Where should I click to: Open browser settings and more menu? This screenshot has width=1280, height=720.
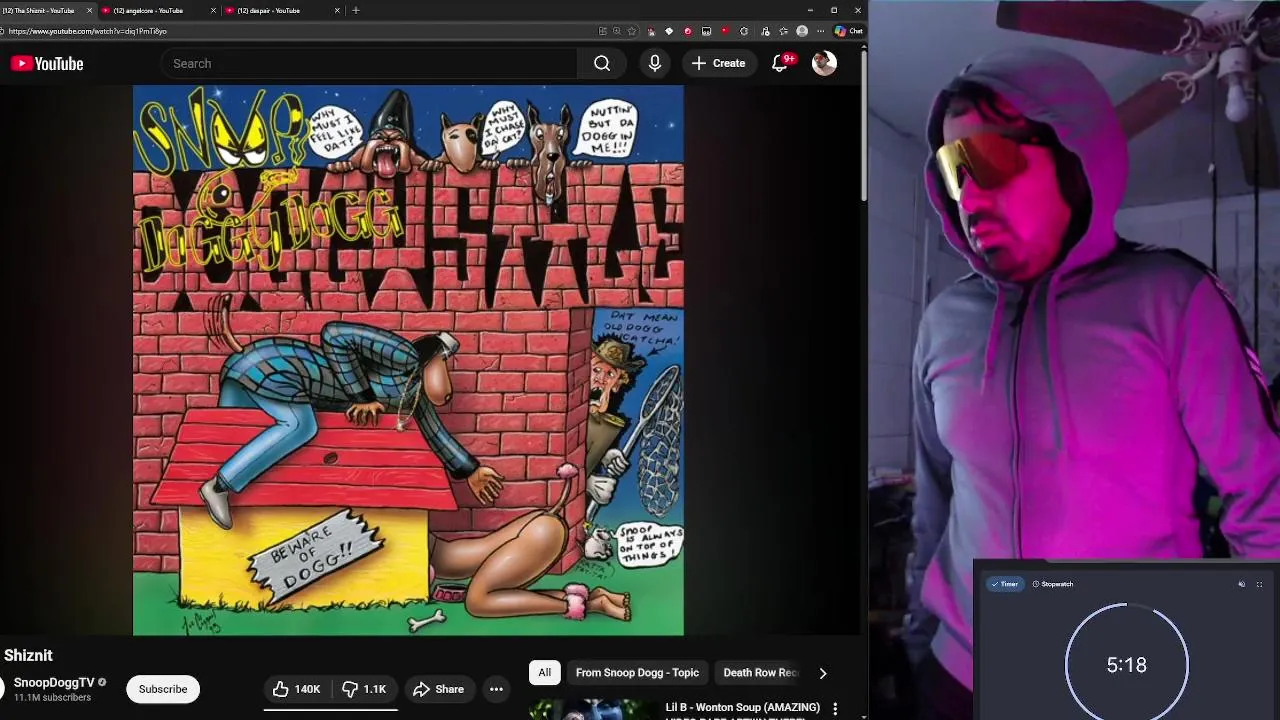pos(821,31)
